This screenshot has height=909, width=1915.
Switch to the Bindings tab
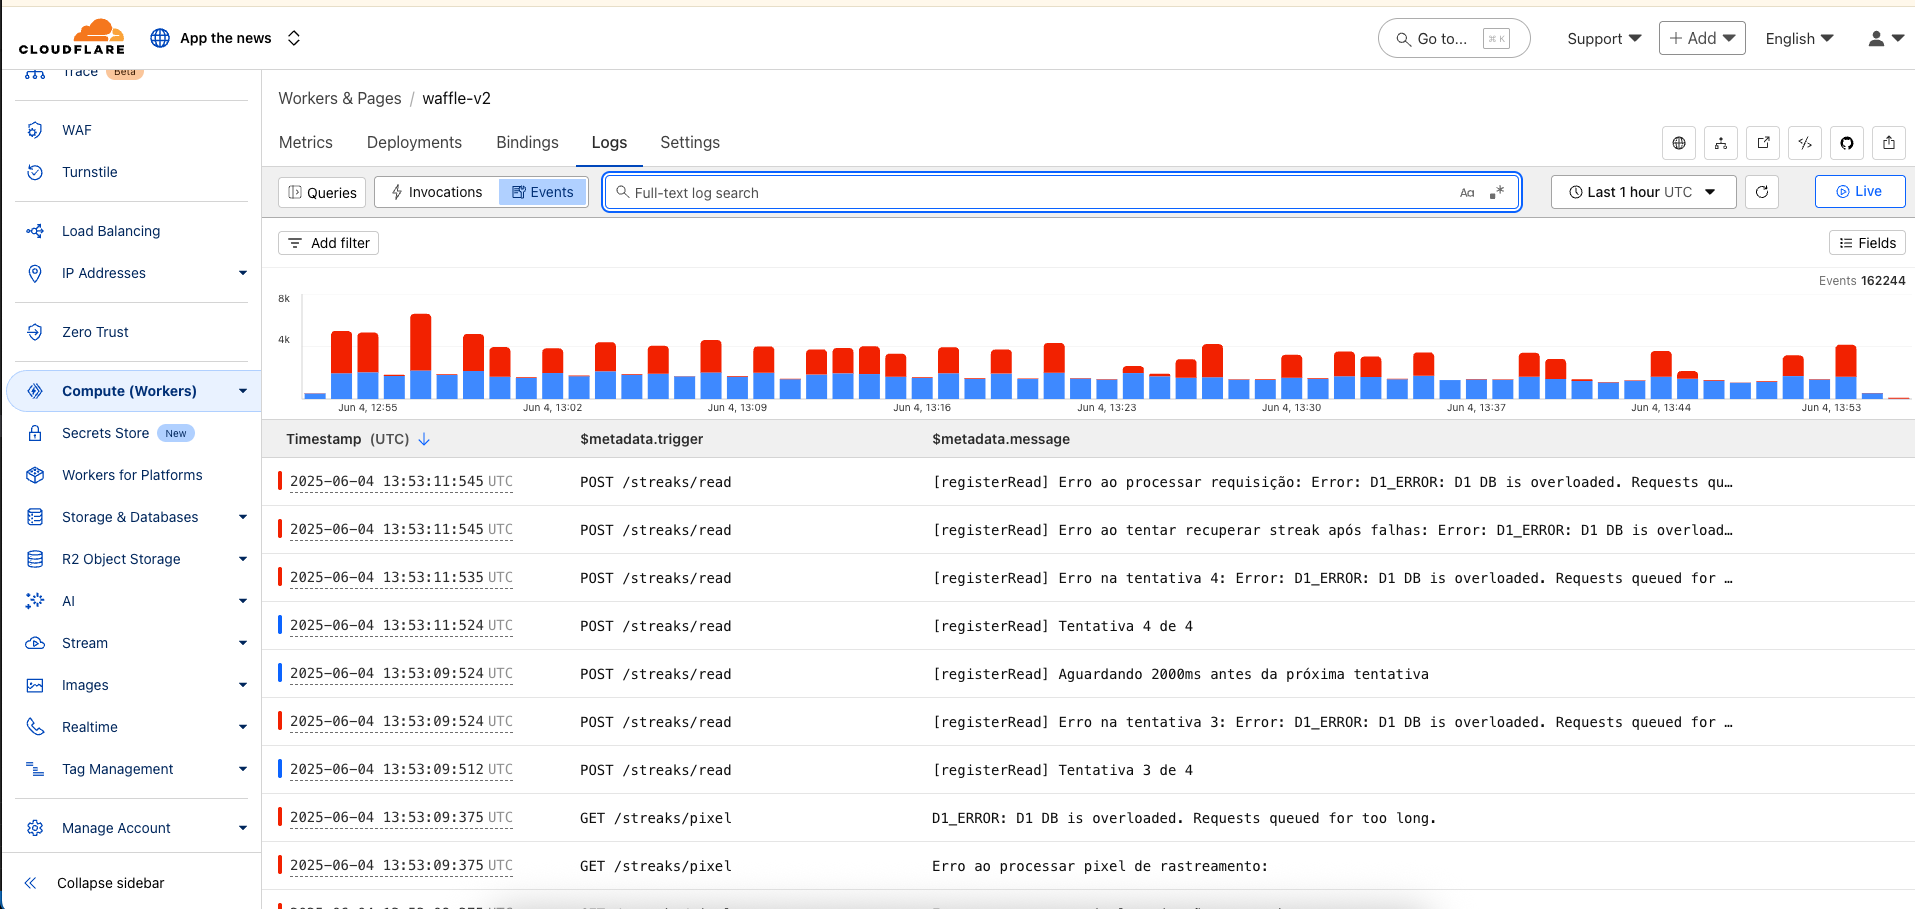[527, 142]
